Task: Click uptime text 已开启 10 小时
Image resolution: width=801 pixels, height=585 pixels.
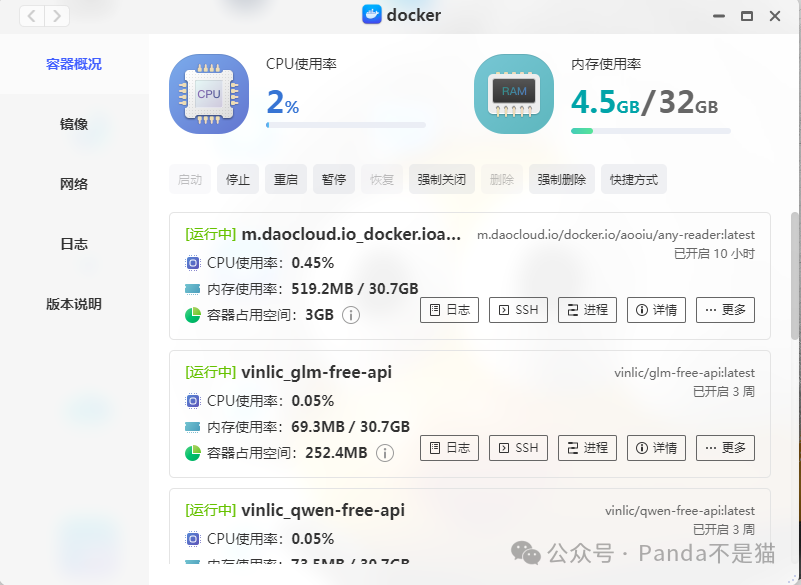Action: coord(714,254)
